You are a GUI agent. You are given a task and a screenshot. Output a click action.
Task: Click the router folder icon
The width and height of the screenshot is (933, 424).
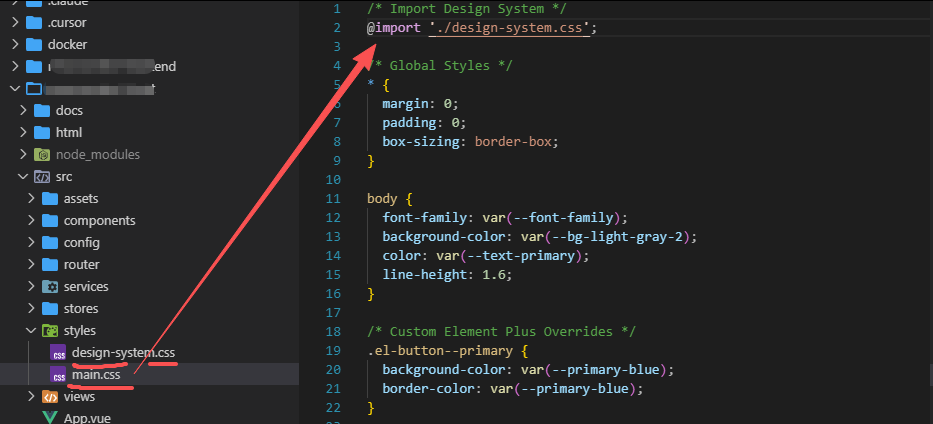tap(50, 265)
